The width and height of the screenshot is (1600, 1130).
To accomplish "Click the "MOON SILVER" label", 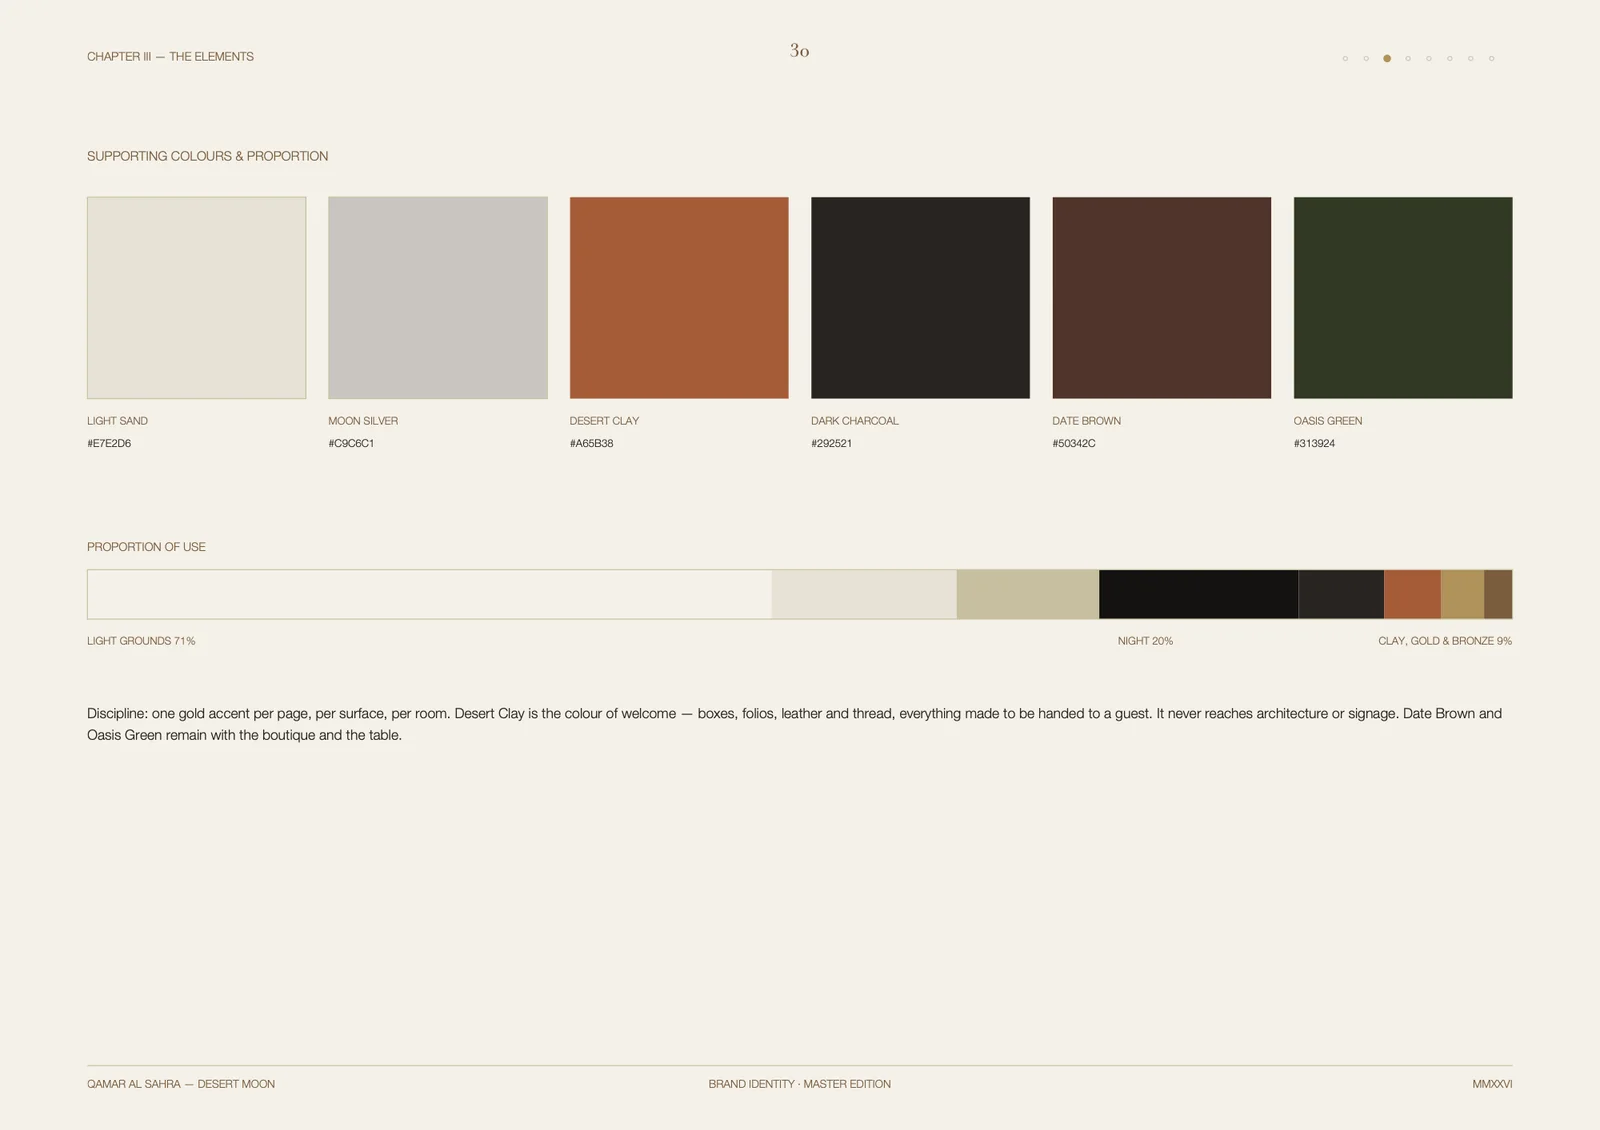I will pyautogui.click(x=363, y=421).
